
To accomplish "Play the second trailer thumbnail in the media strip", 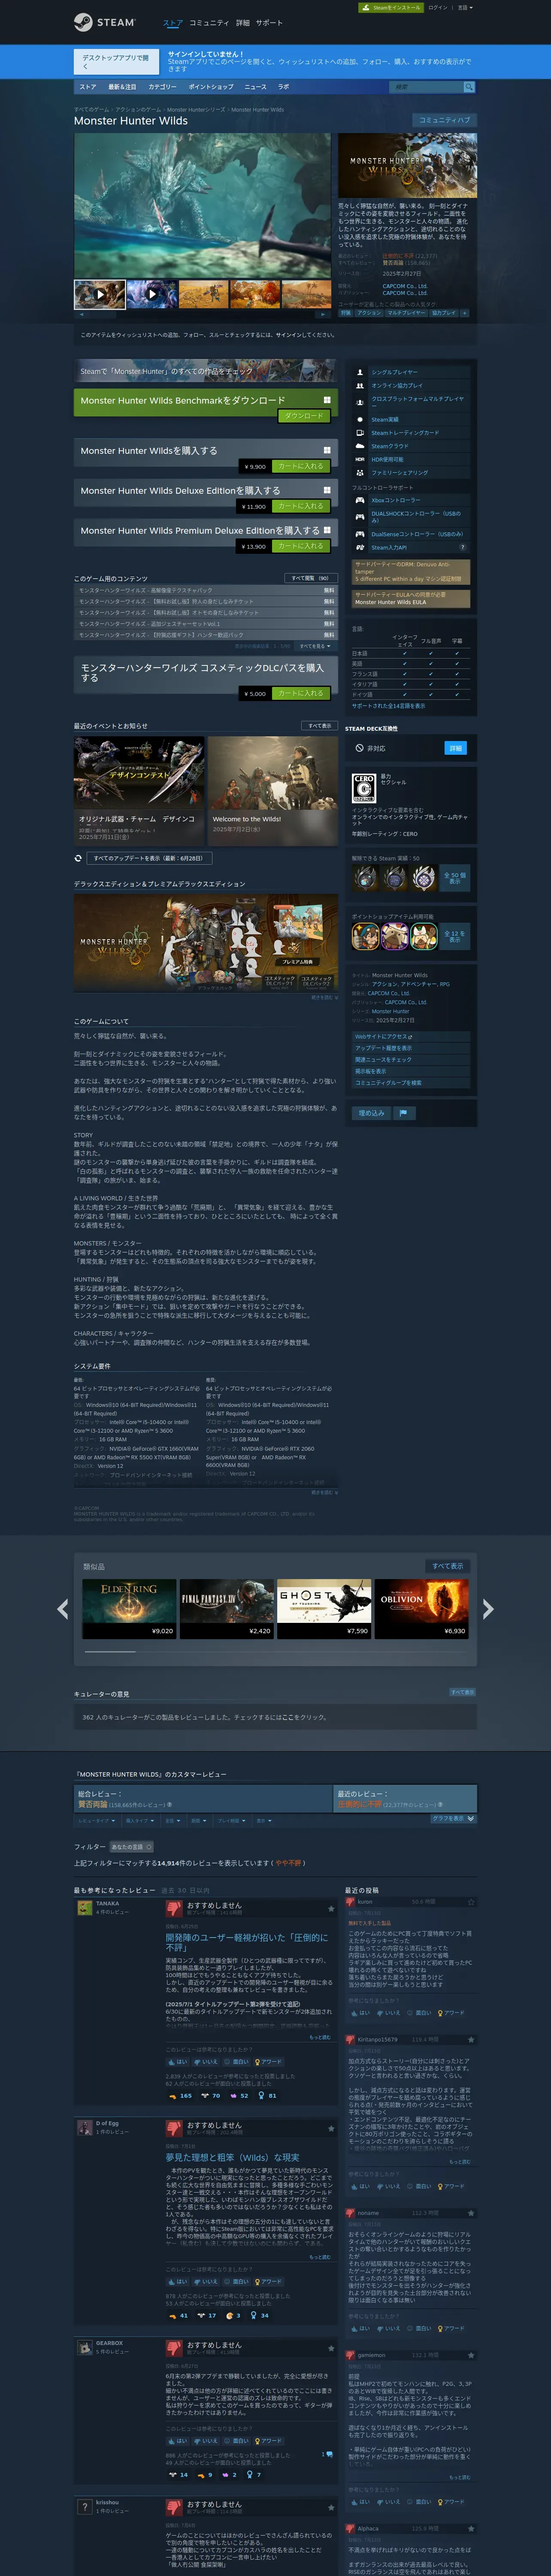I will pos(151,294).
